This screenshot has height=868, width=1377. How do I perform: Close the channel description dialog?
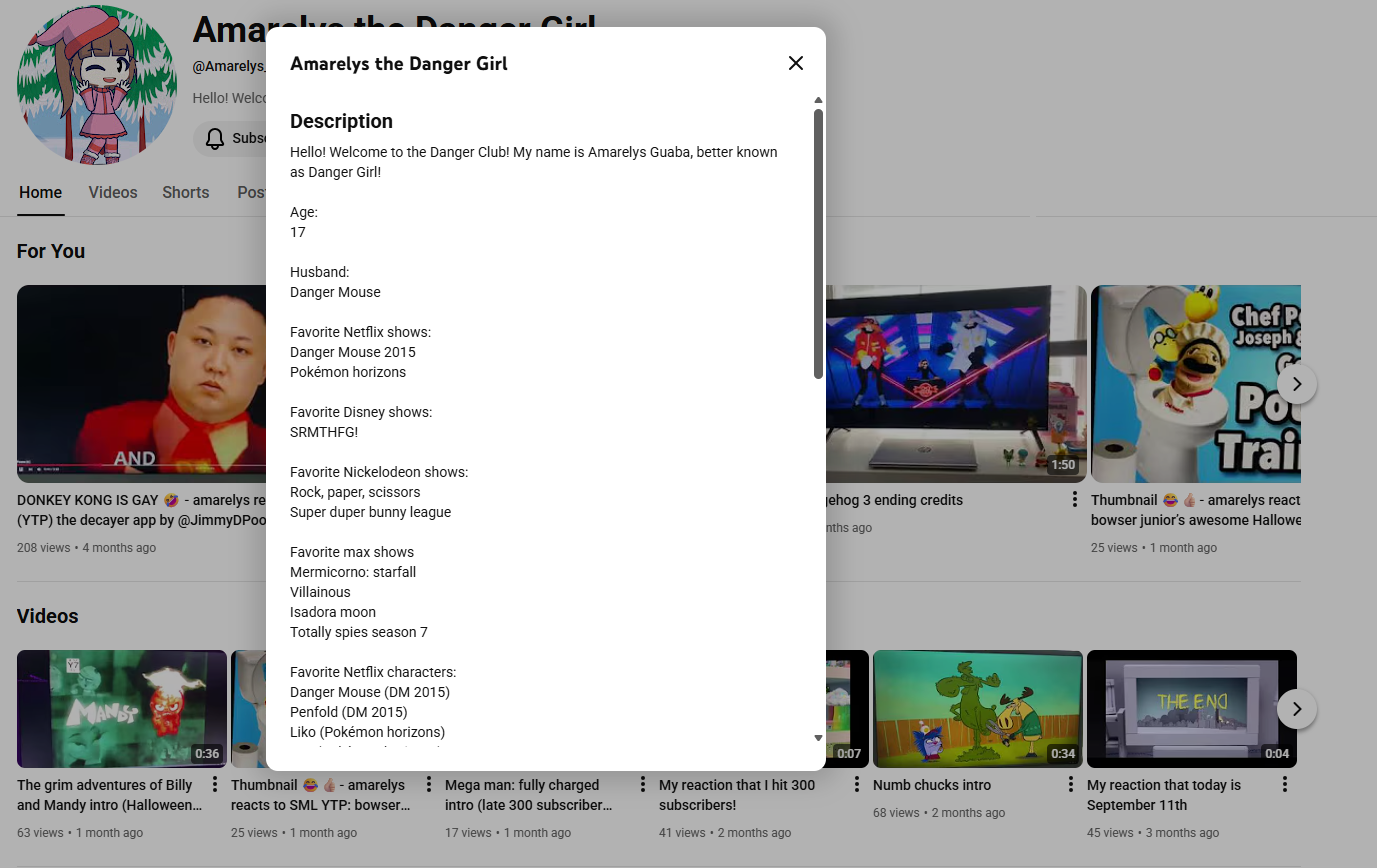click(795, 63)
